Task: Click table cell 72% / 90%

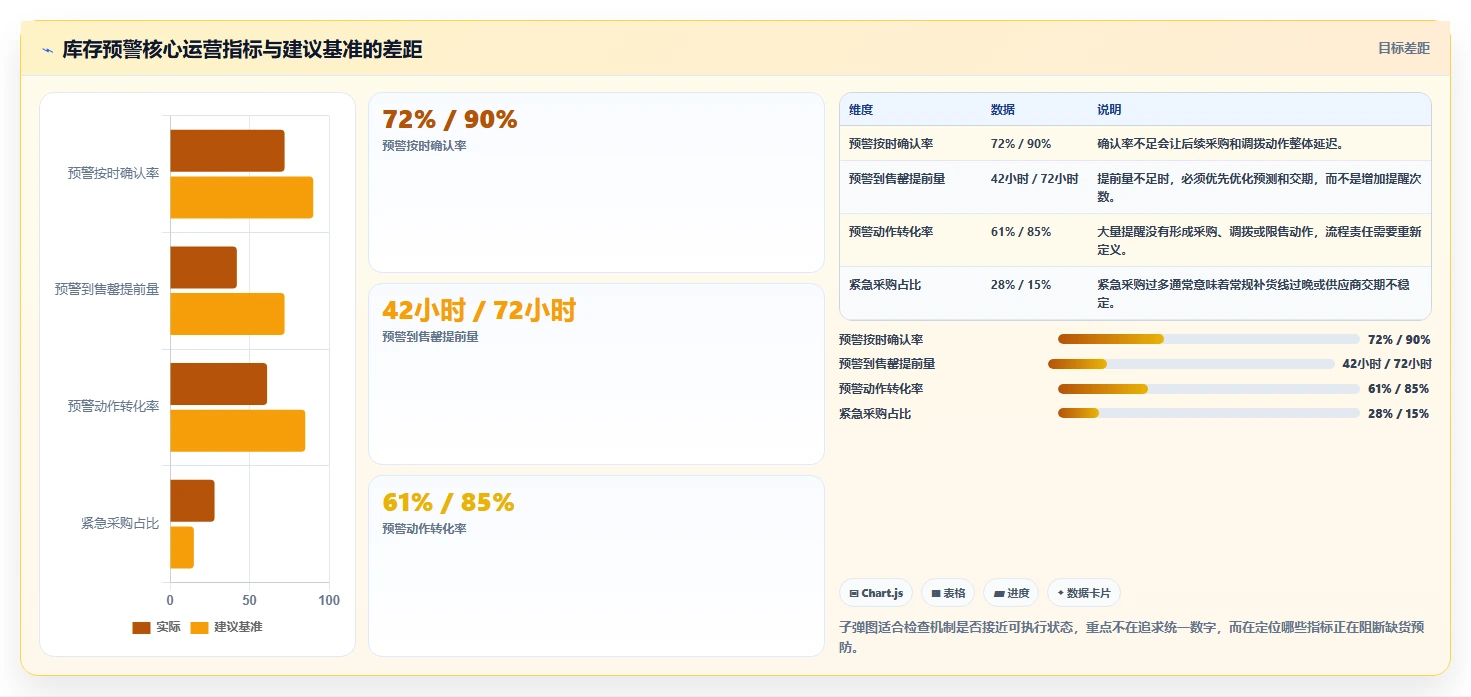Action: (1021, 144)
